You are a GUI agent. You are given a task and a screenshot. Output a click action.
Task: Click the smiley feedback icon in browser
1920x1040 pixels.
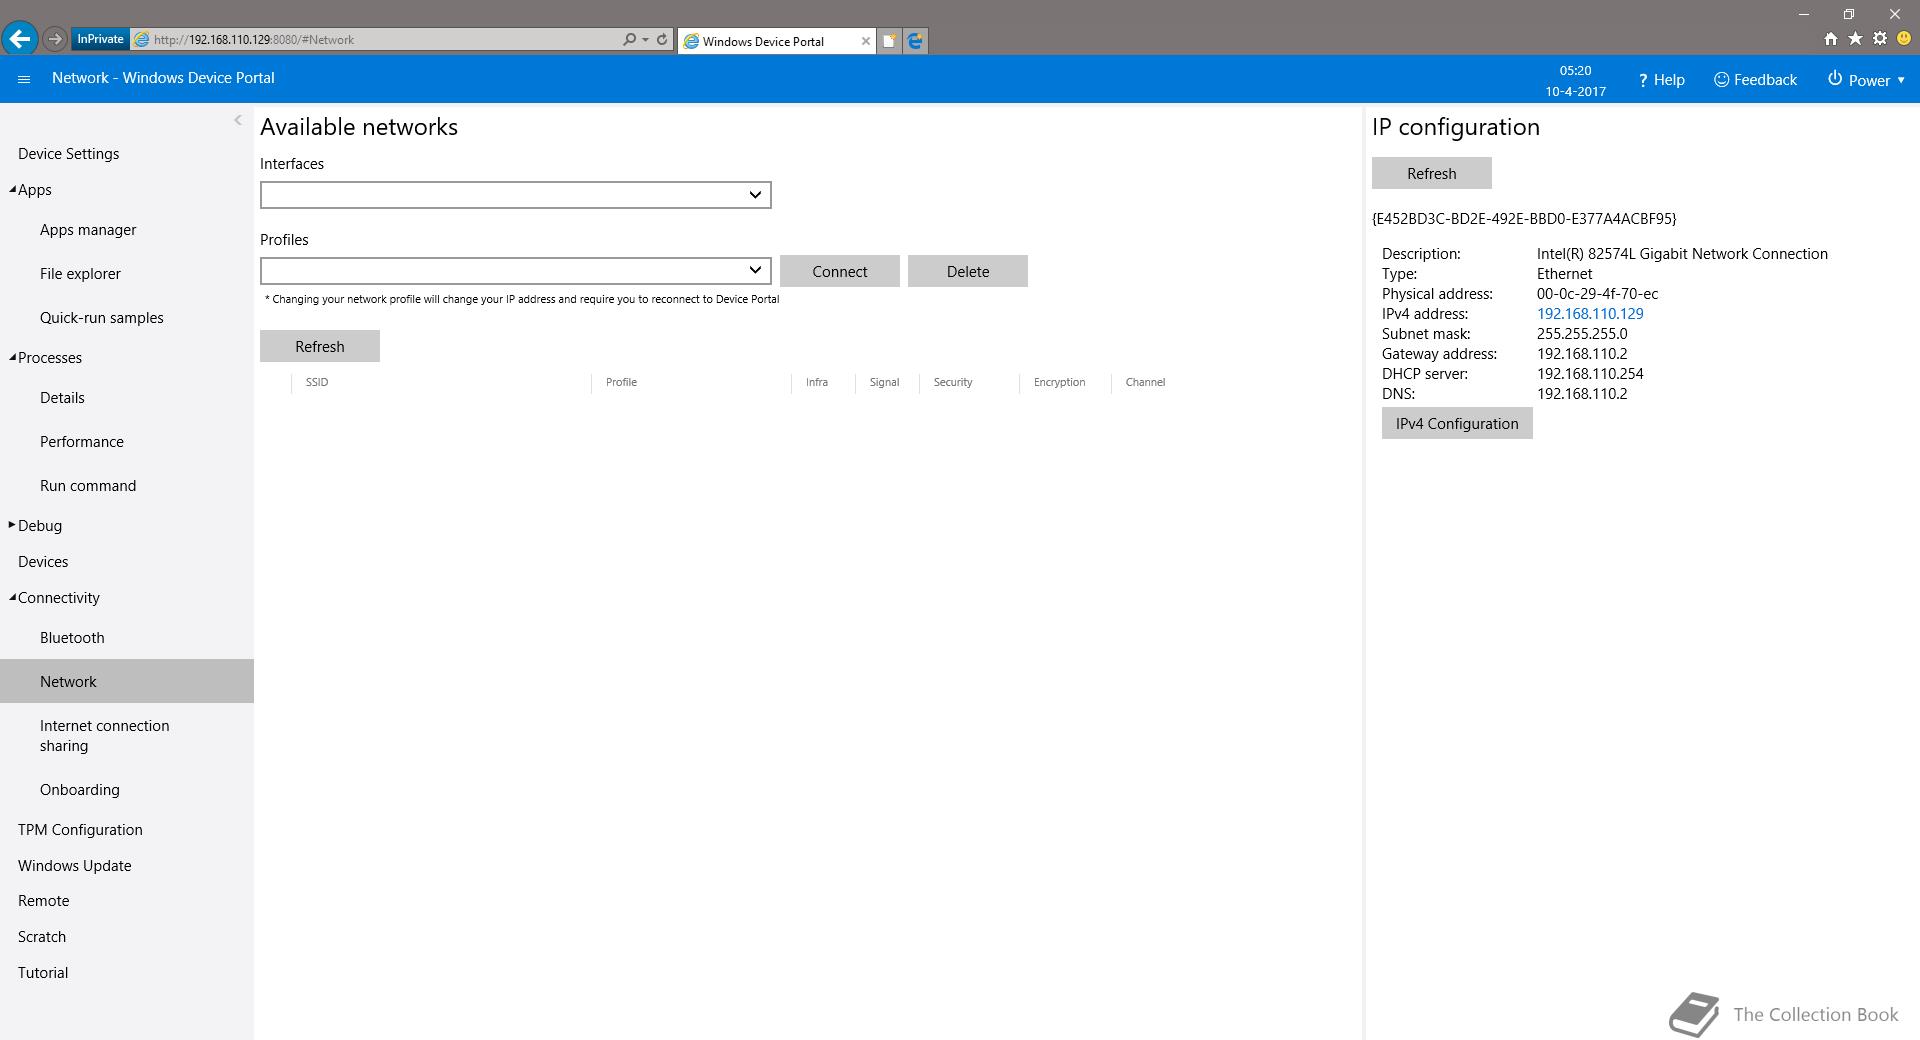pos(1904,39)
